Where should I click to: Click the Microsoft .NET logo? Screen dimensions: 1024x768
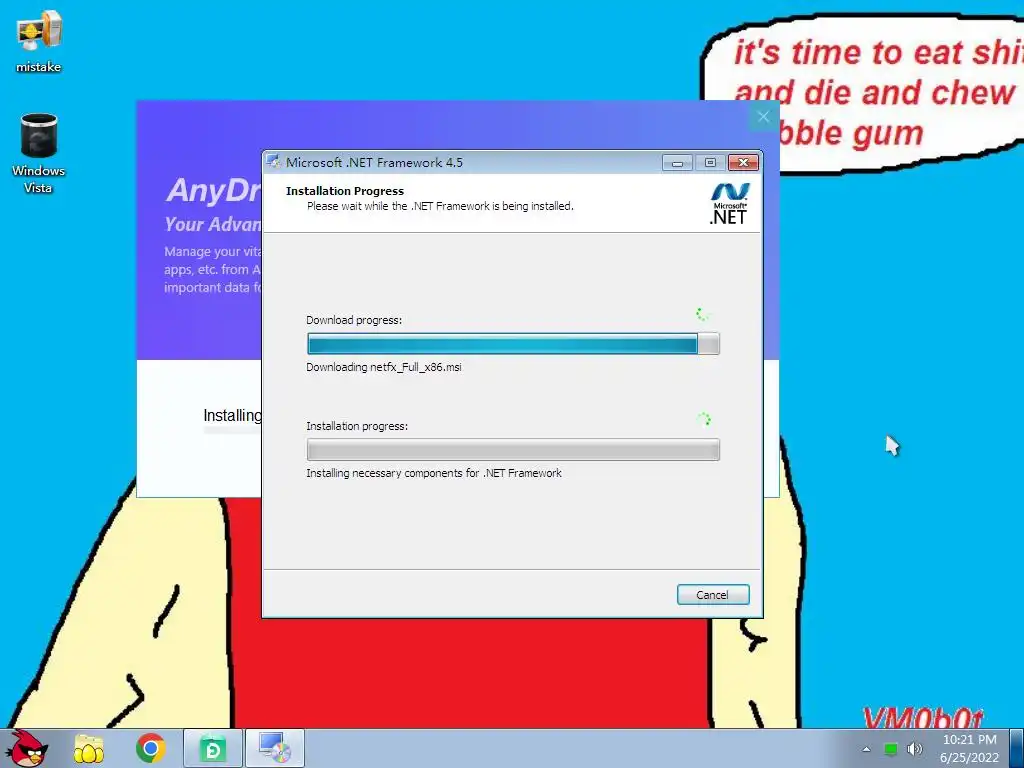729,204
